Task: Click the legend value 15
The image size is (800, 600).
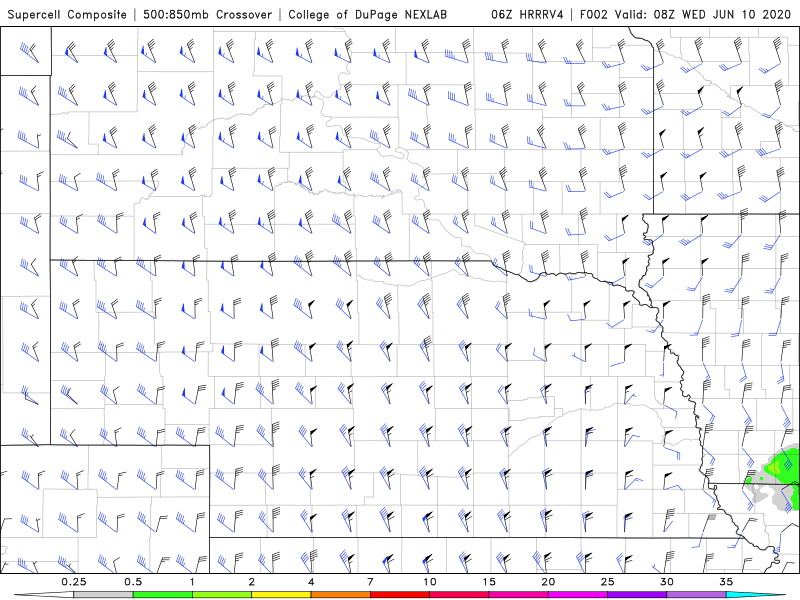Action: click(489, 582)
